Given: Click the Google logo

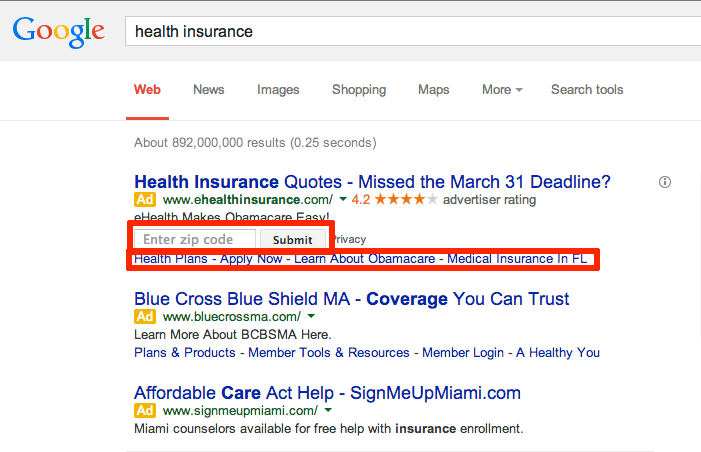Looking at the screenshot, I should (59, 32).
